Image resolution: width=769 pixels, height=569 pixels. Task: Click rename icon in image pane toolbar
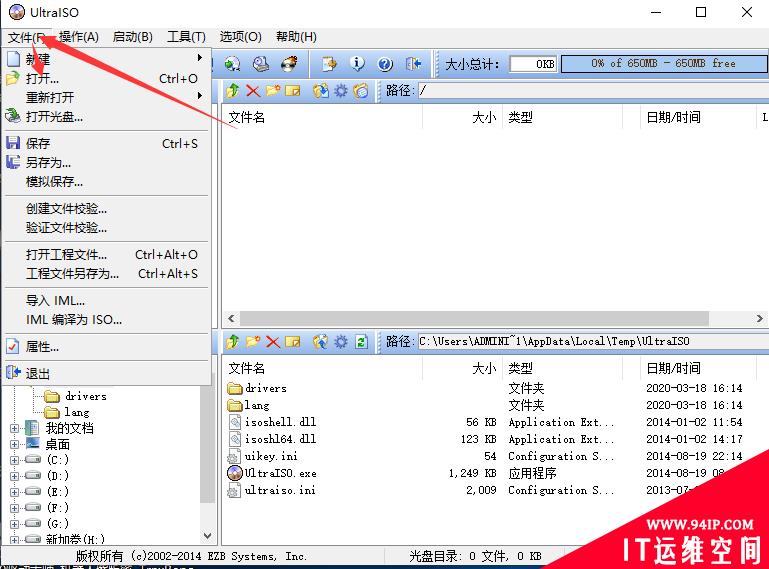[292, 91]
